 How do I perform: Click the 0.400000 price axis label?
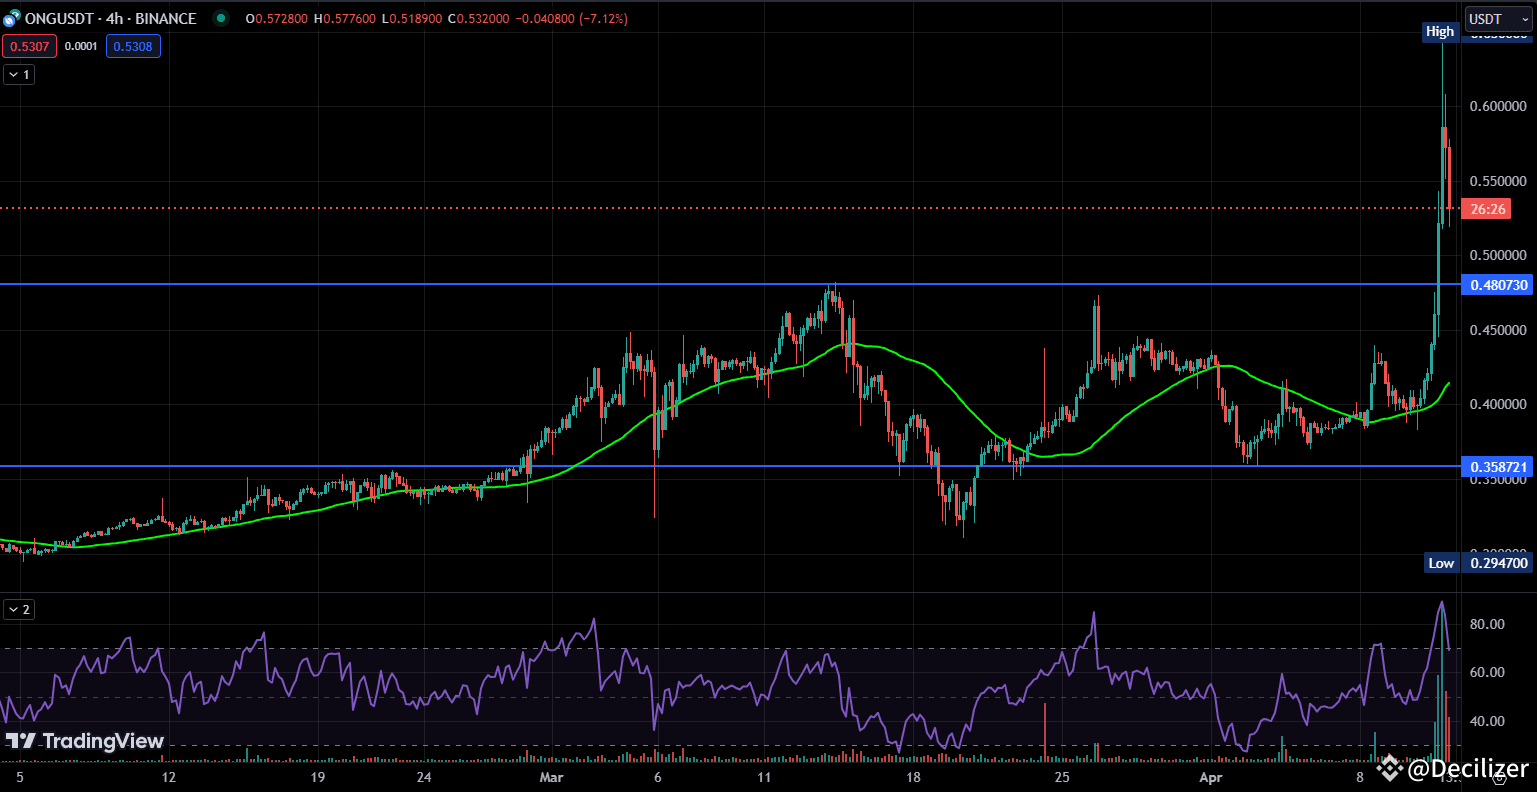(1497, 404)
